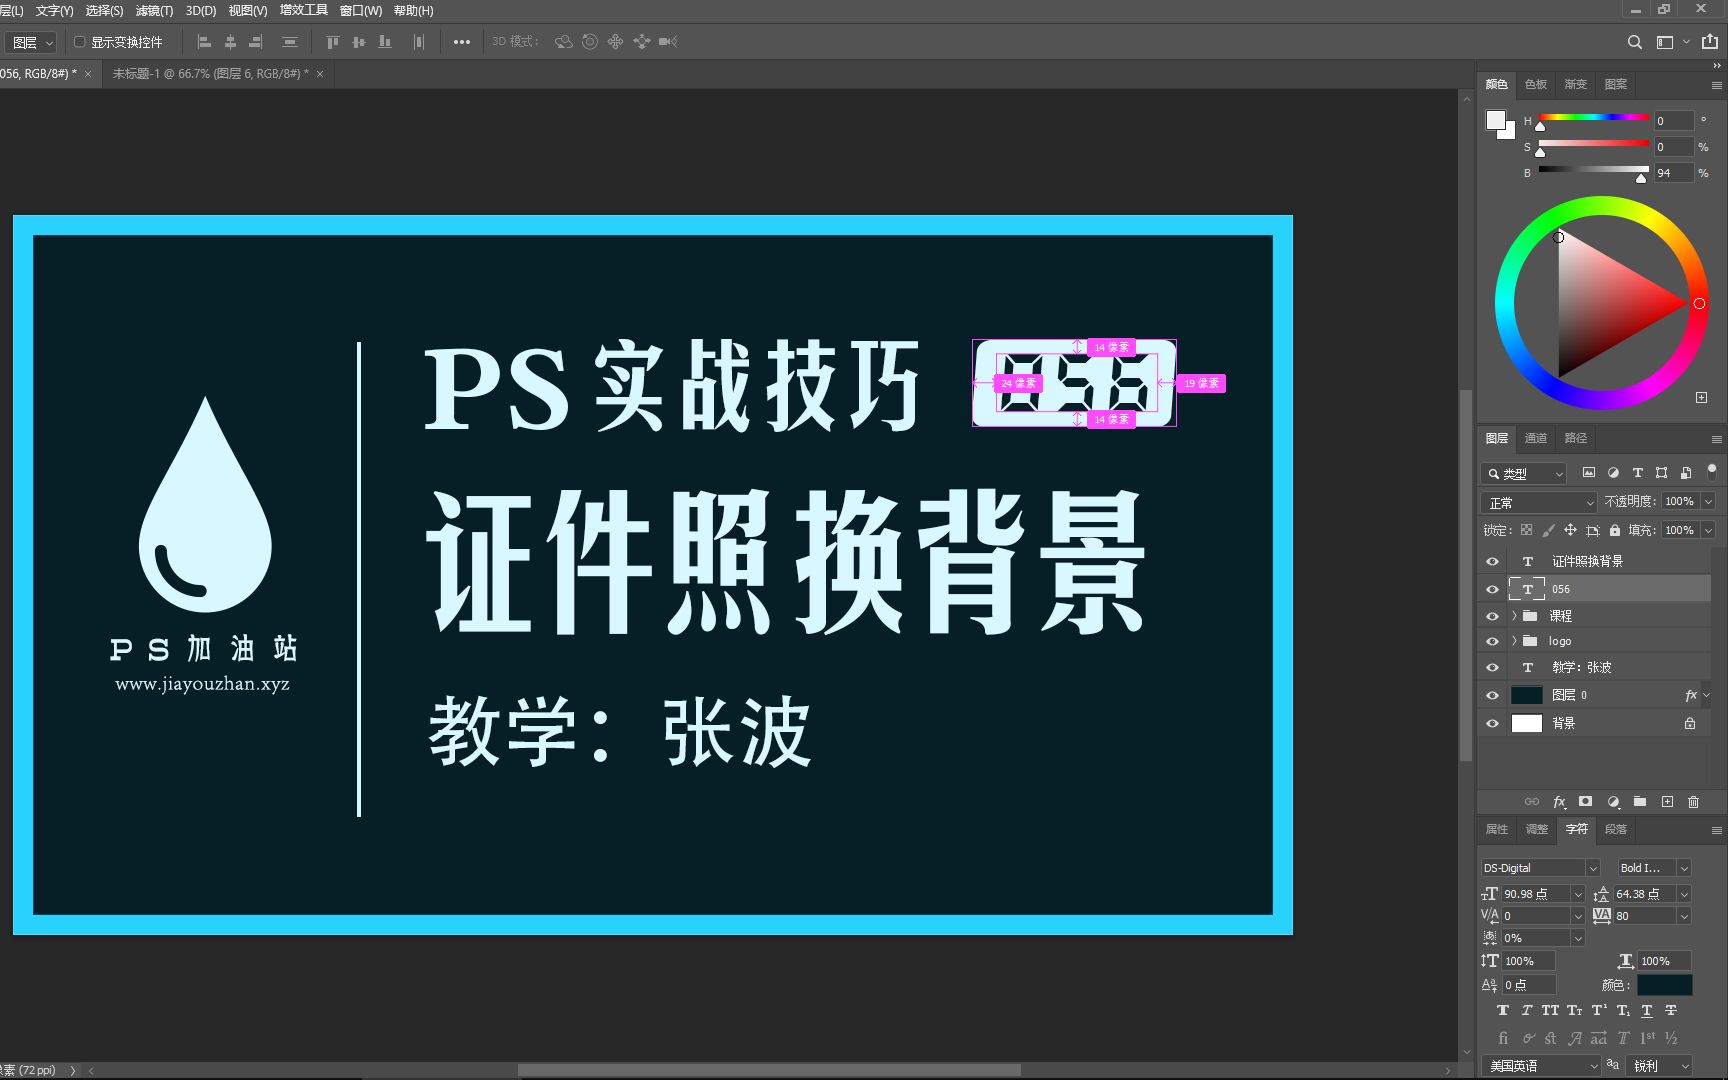
Task: Open the 正常 blend mode dropdown
Action: coord(1538,502)
